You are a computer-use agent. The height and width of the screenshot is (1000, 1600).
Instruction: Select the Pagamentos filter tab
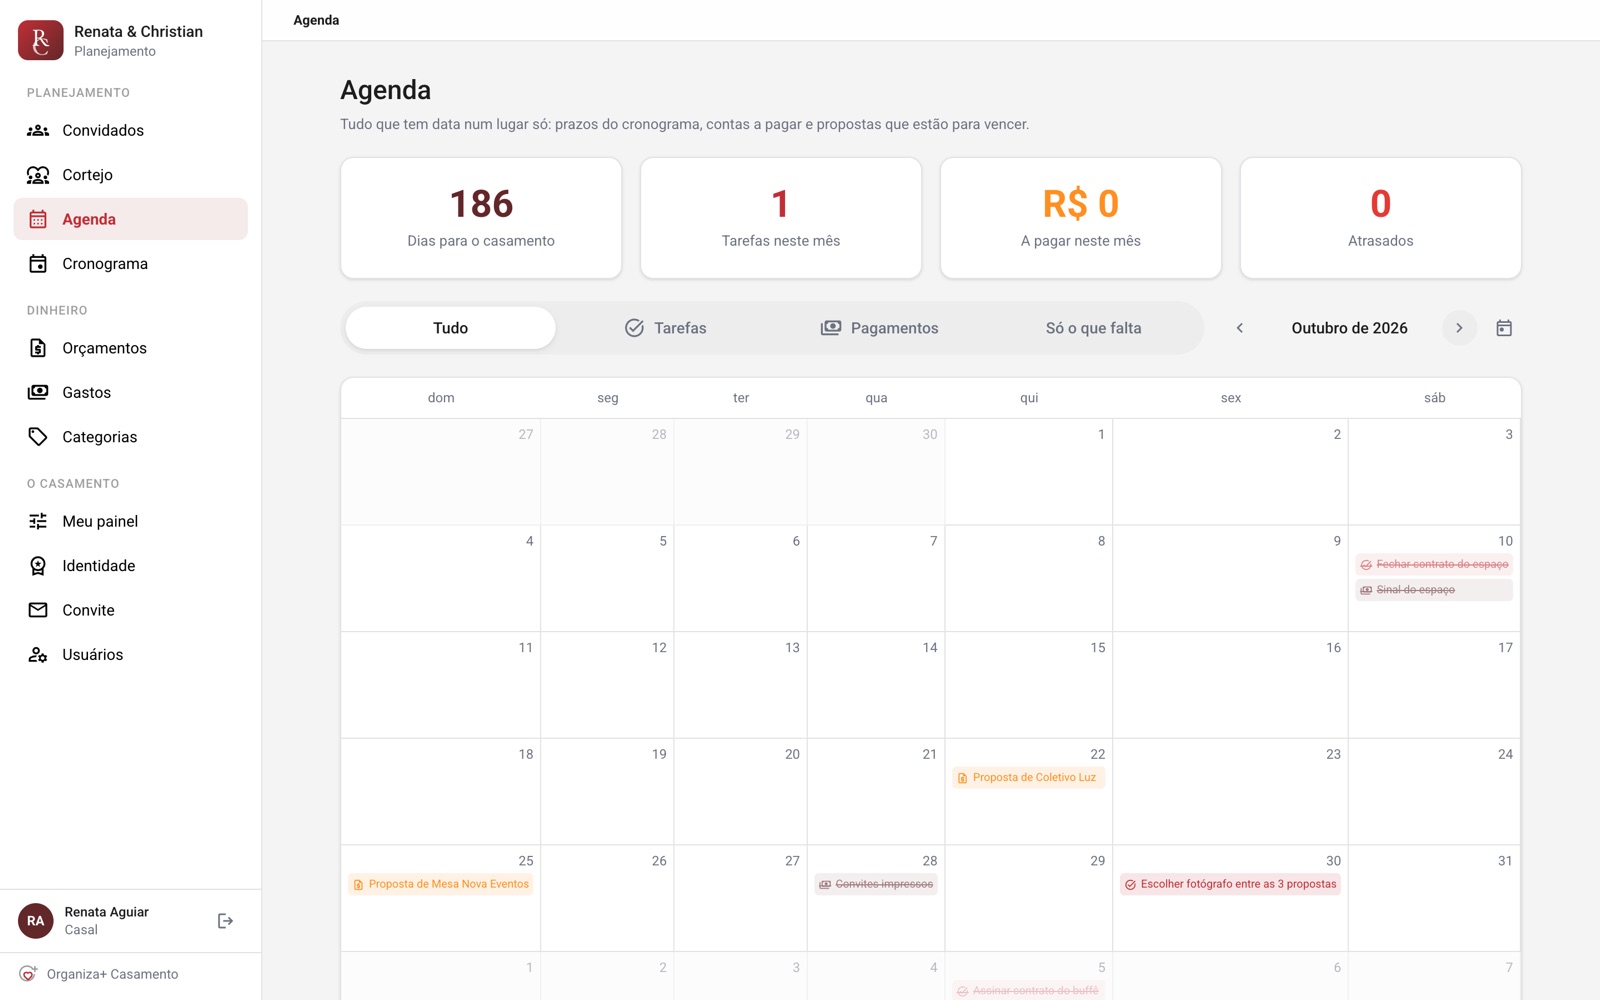(x=880, y=328)
